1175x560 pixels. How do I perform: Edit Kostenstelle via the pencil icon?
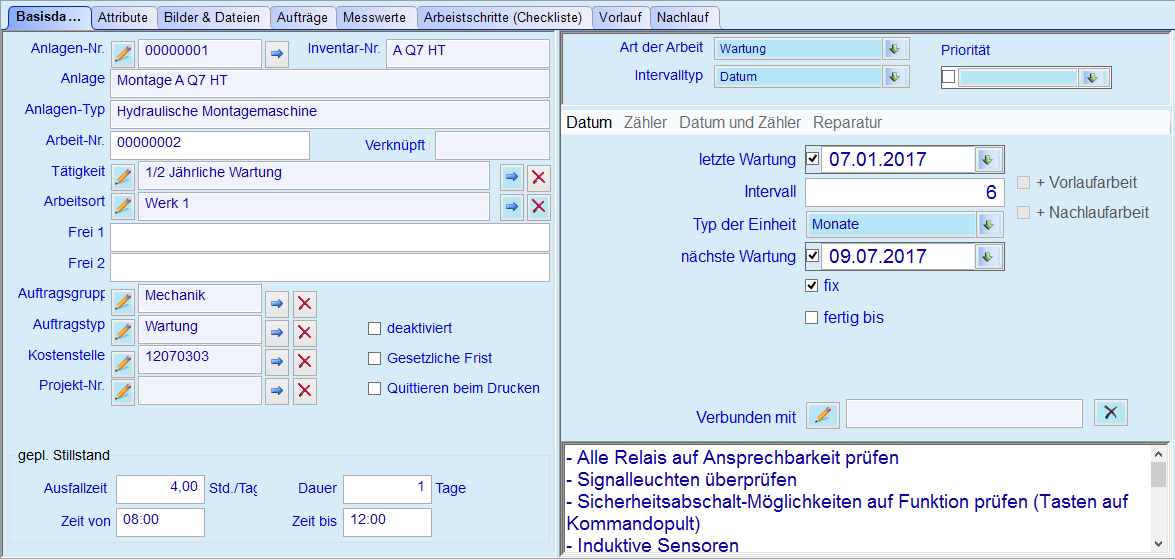click(x=123, y=362)
